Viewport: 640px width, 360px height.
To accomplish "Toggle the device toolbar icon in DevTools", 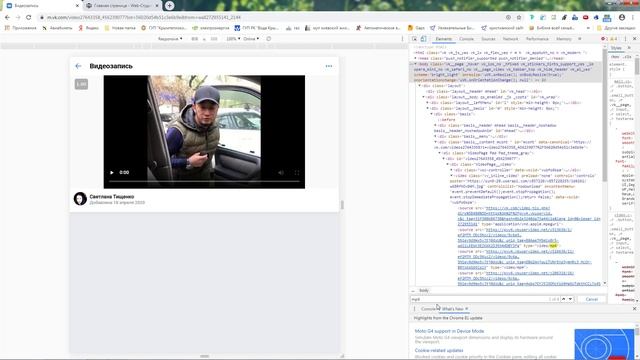I will pos(423,39).
